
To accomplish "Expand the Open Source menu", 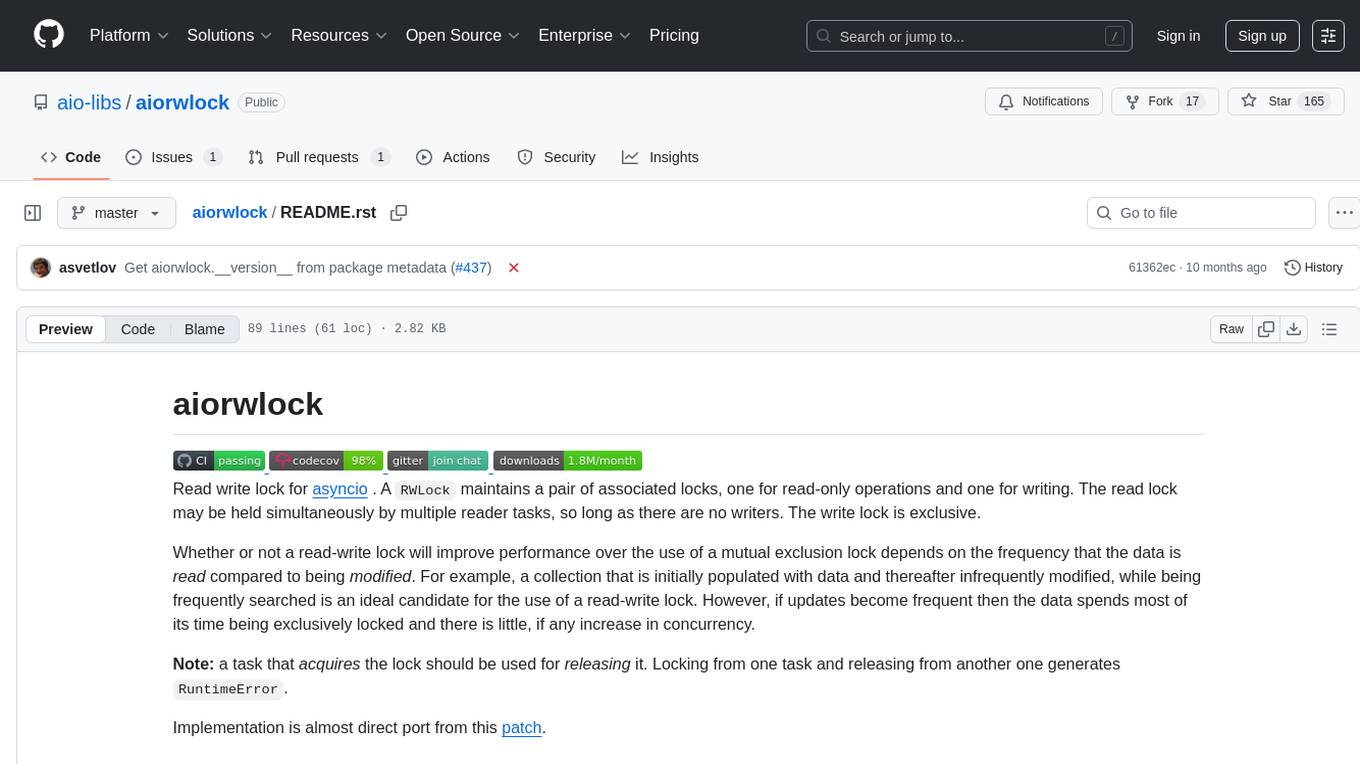I will 462,35.
